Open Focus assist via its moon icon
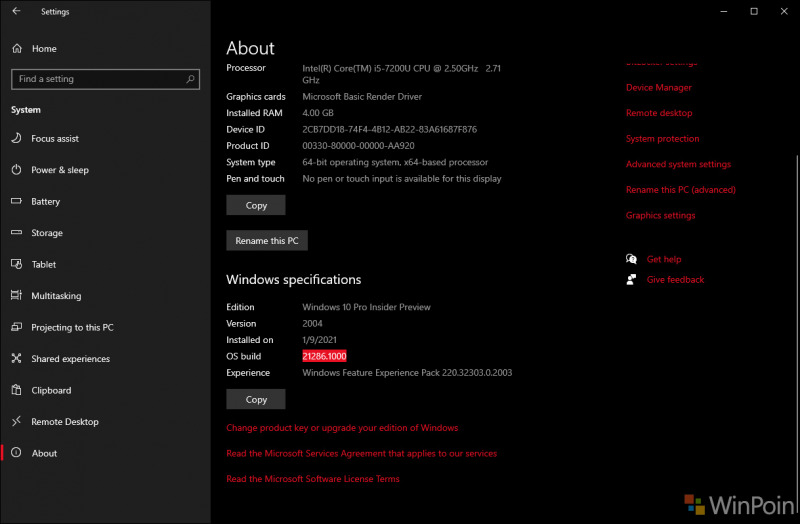The height and width of the screenshot is (524, 800). [17, 139]
